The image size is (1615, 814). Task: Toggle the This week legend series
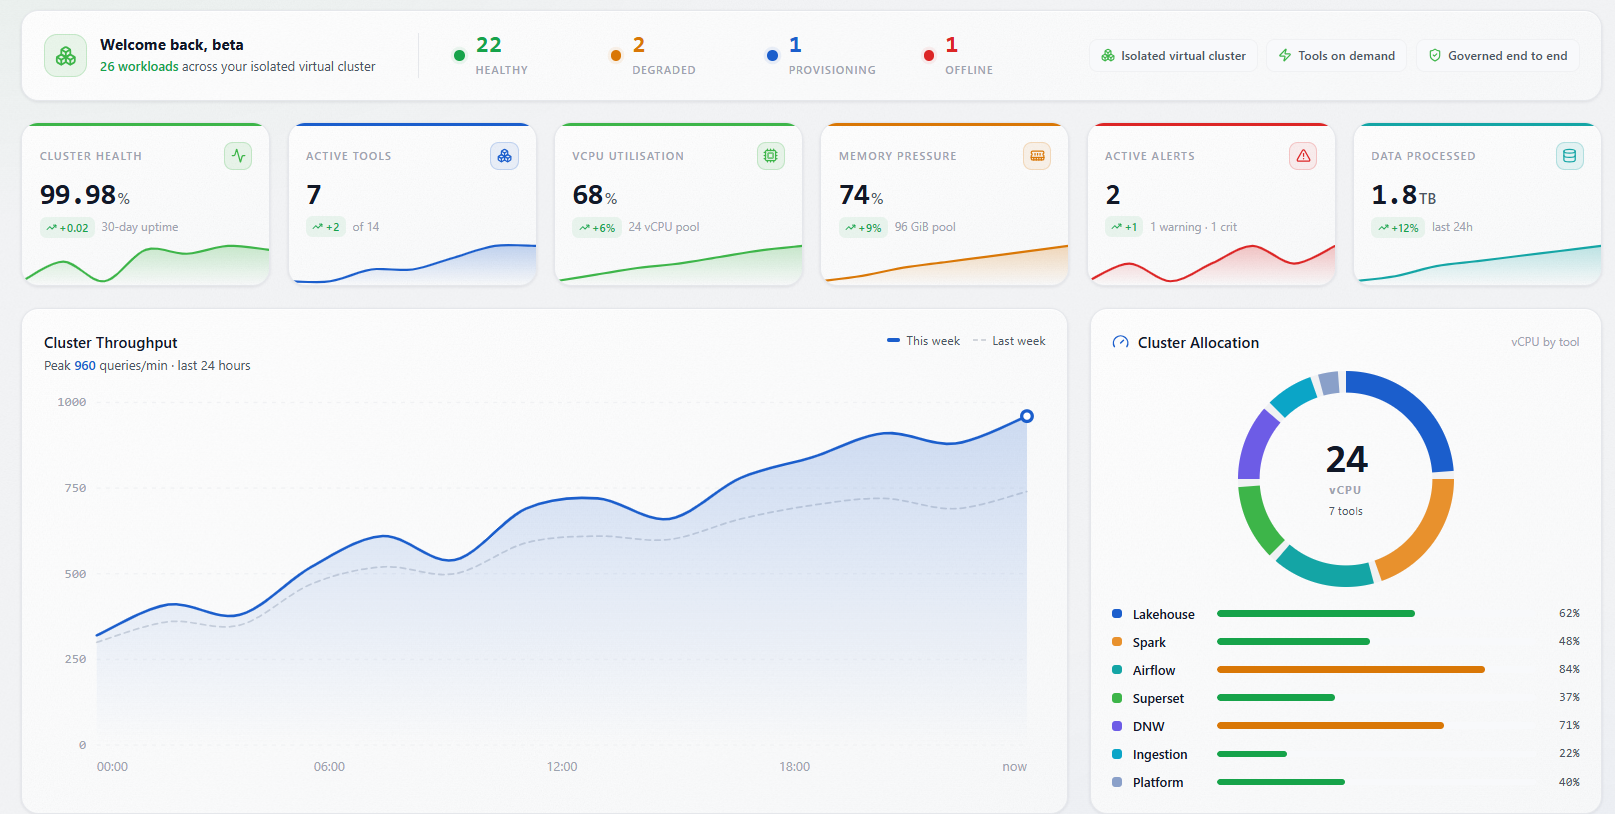point(923,341)
